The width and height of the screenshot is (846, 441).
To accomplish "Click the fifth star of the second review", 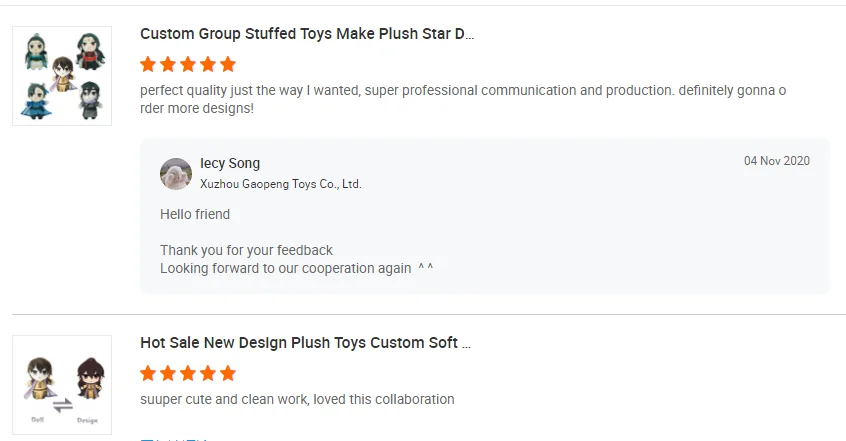I will (x=228, y=373).
